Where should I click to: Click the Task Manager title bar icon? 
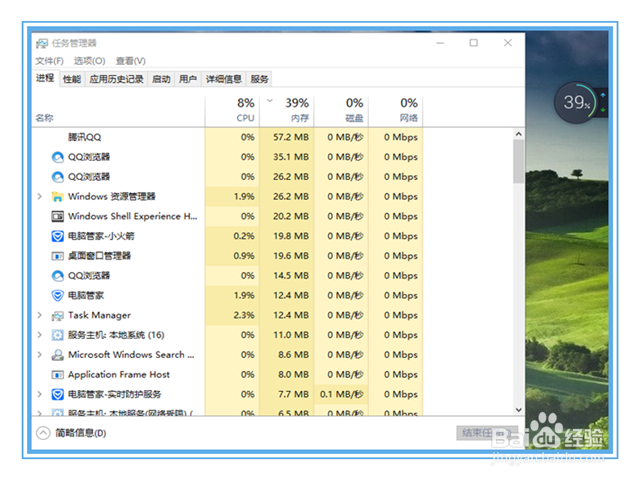point(42,43)
